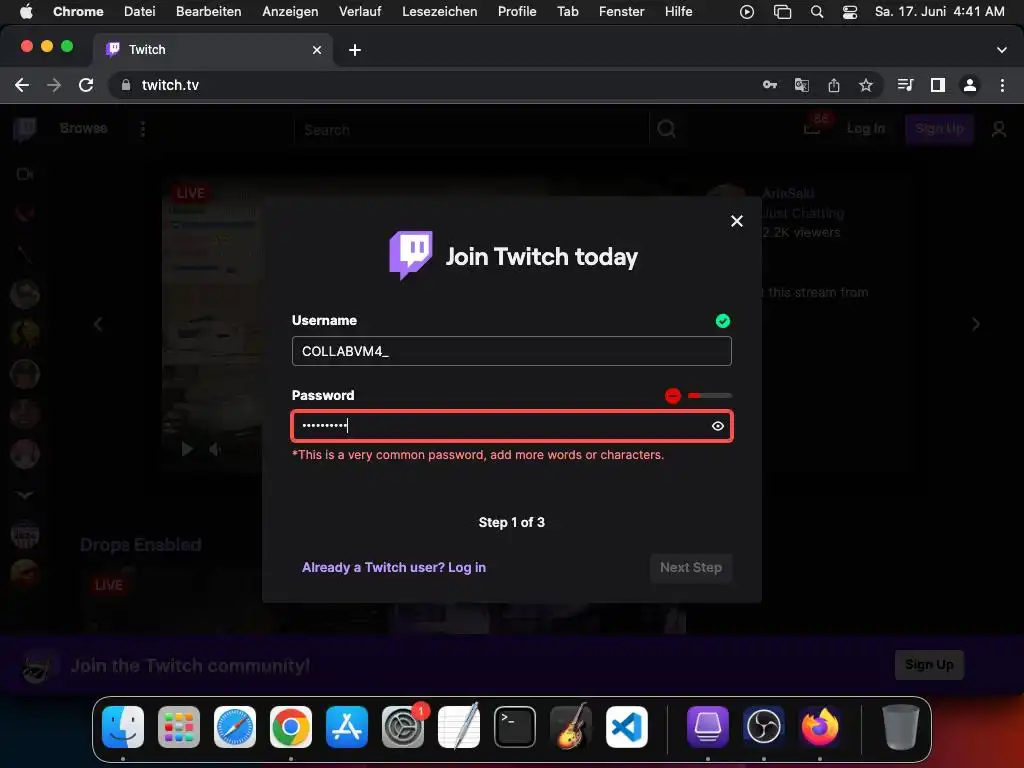Image resolution: width=1024 pixels, height=768 pixels.
Task: Open Chrome's three-dot menu
Action: [1002, 85]
